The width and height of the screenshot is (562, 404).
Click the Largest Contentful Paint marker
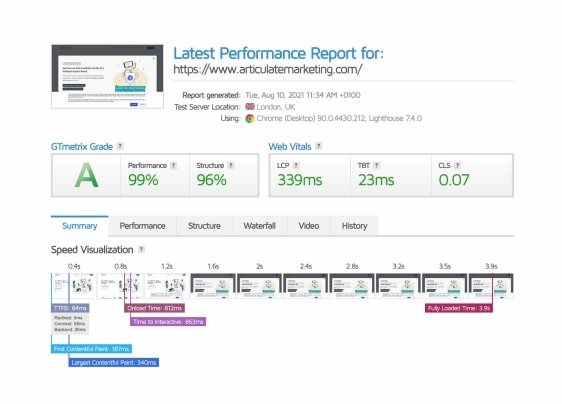click(x=114, y=362)
